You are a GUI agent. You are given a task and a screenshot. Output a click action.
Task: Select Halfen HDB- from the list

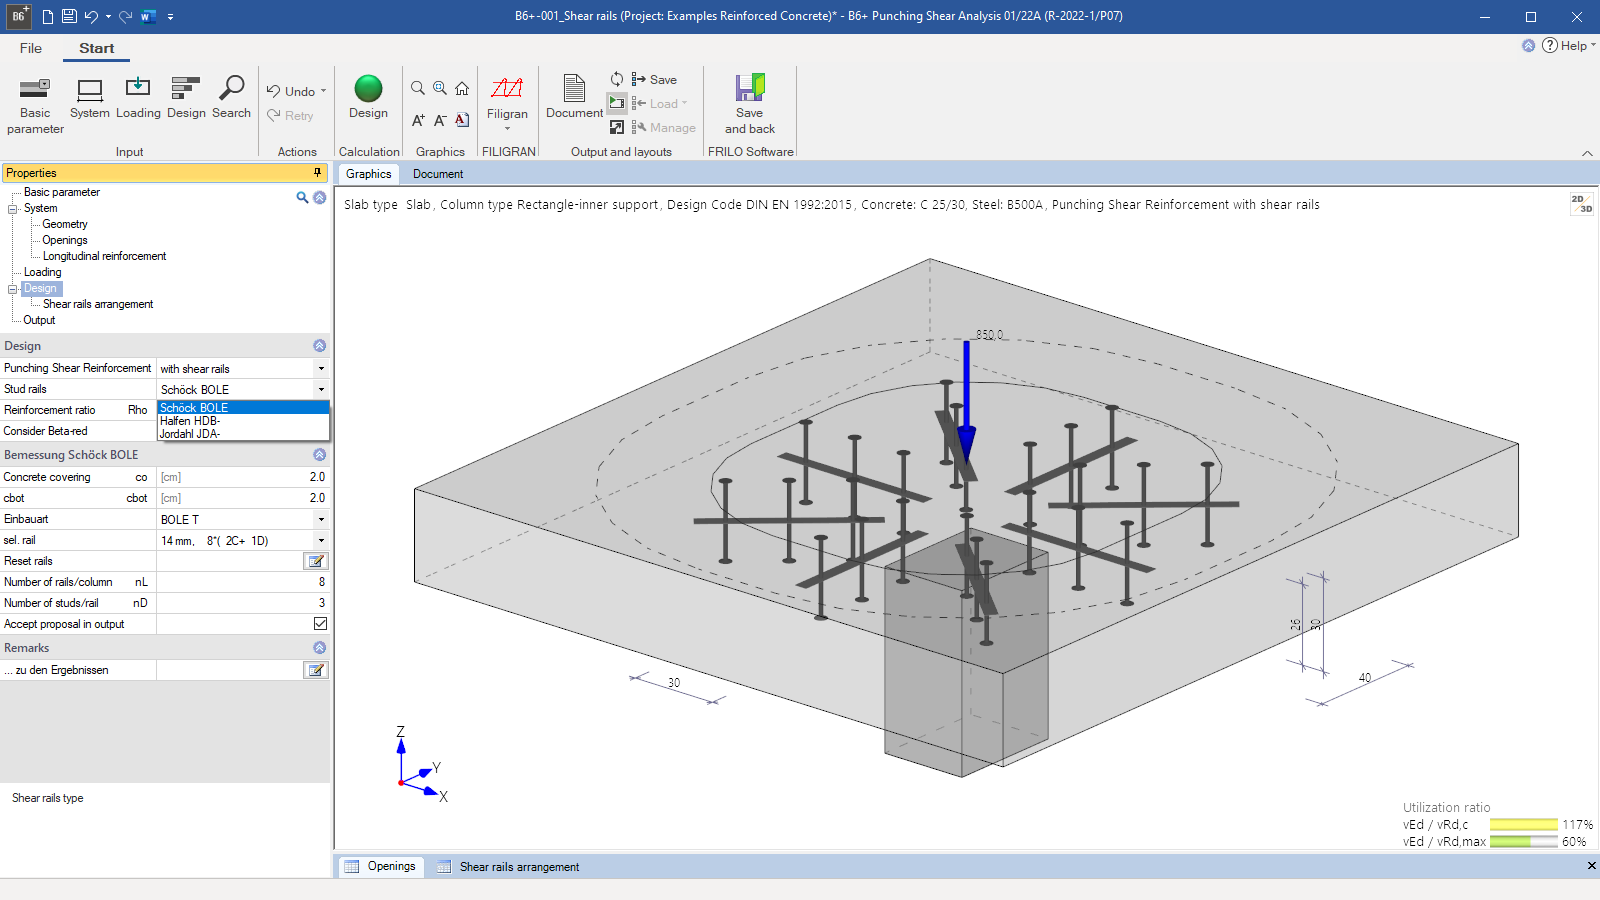tap(243, 421)
